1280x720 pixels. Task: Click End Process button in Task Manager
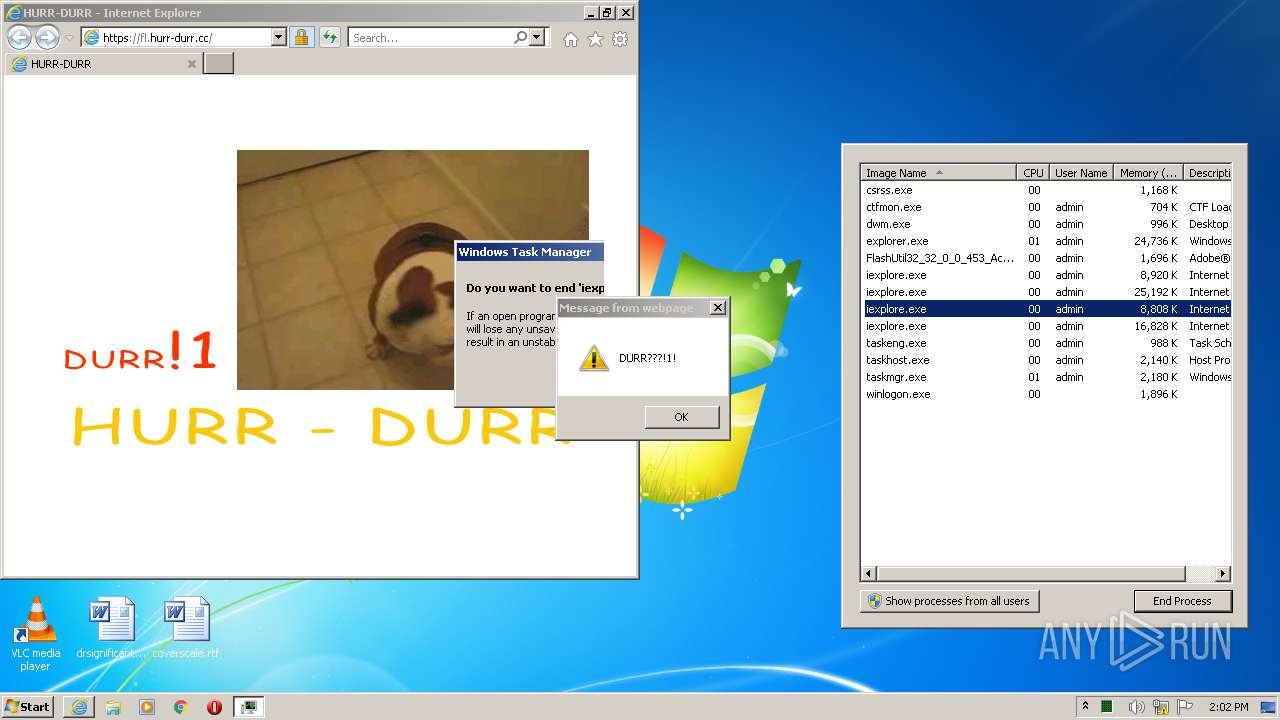pyautogui.click(x=1182, y=601)
